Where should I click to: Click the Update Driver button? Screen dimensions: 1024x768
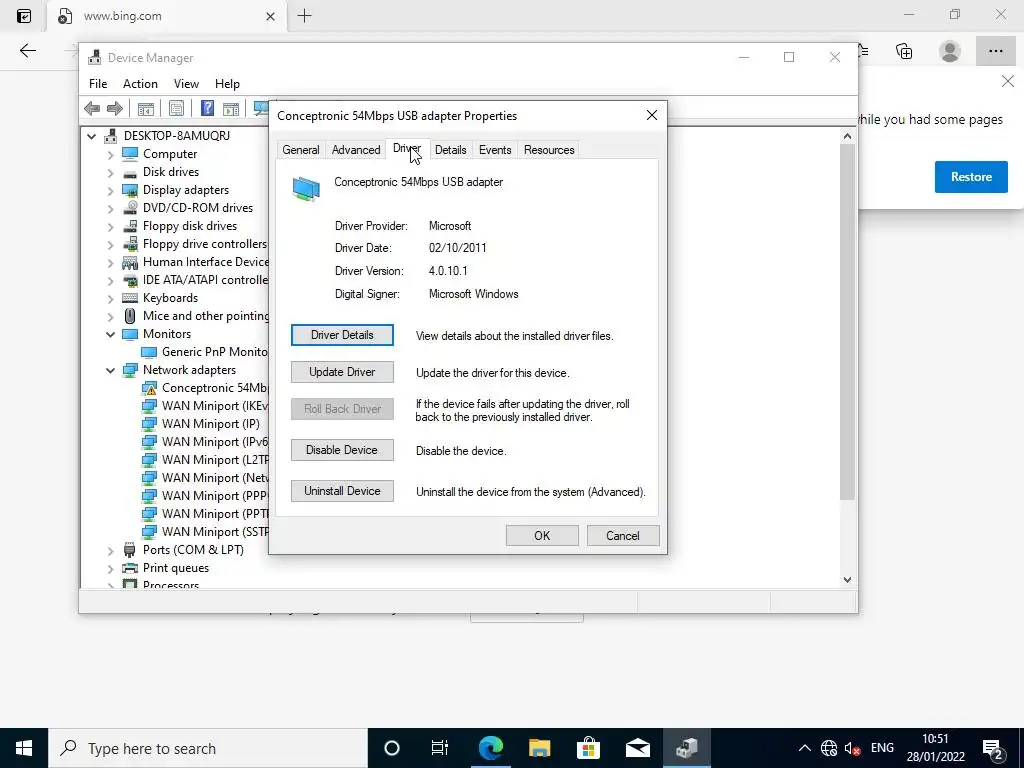pos(342,372)
